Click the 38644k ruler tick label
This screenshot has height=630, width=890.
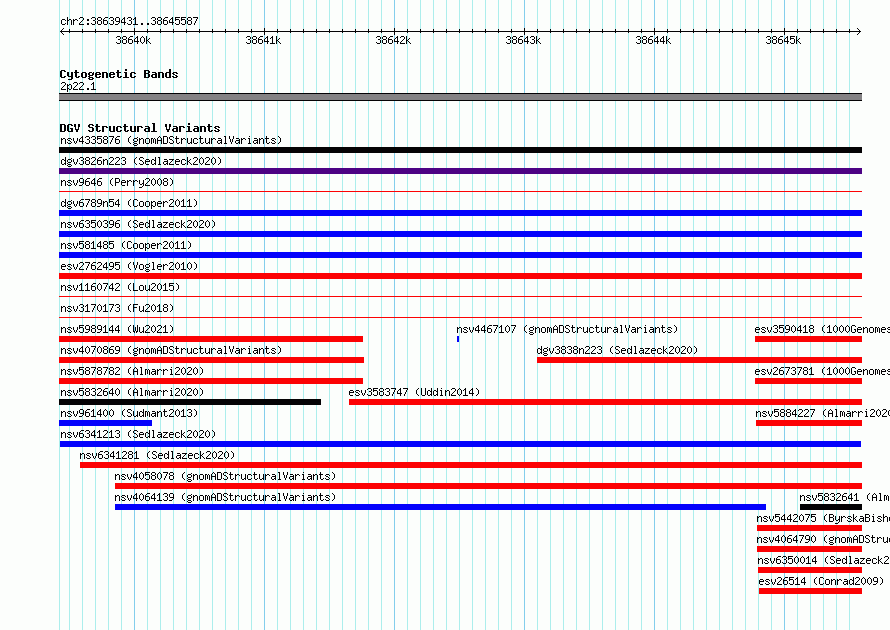click(653, 40)
